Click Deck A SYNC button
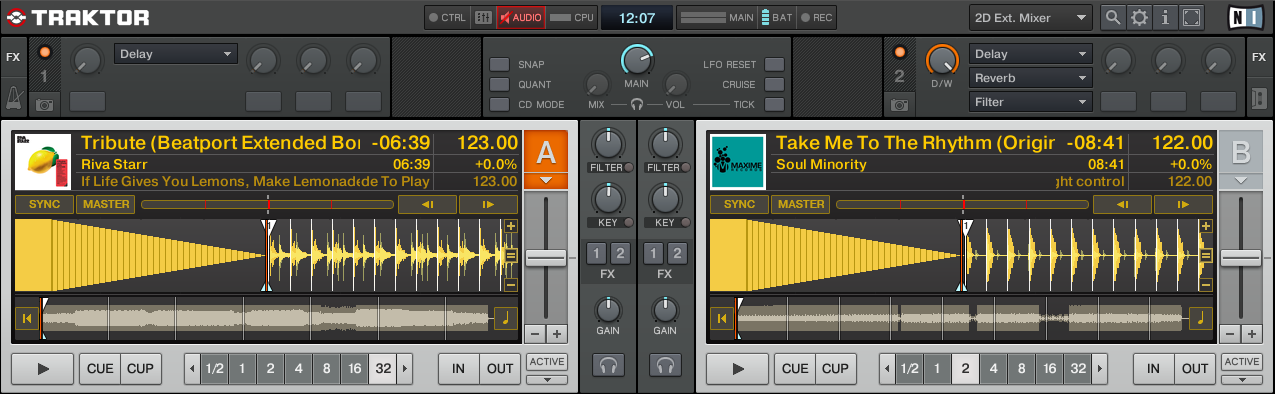 coord(45,204)
